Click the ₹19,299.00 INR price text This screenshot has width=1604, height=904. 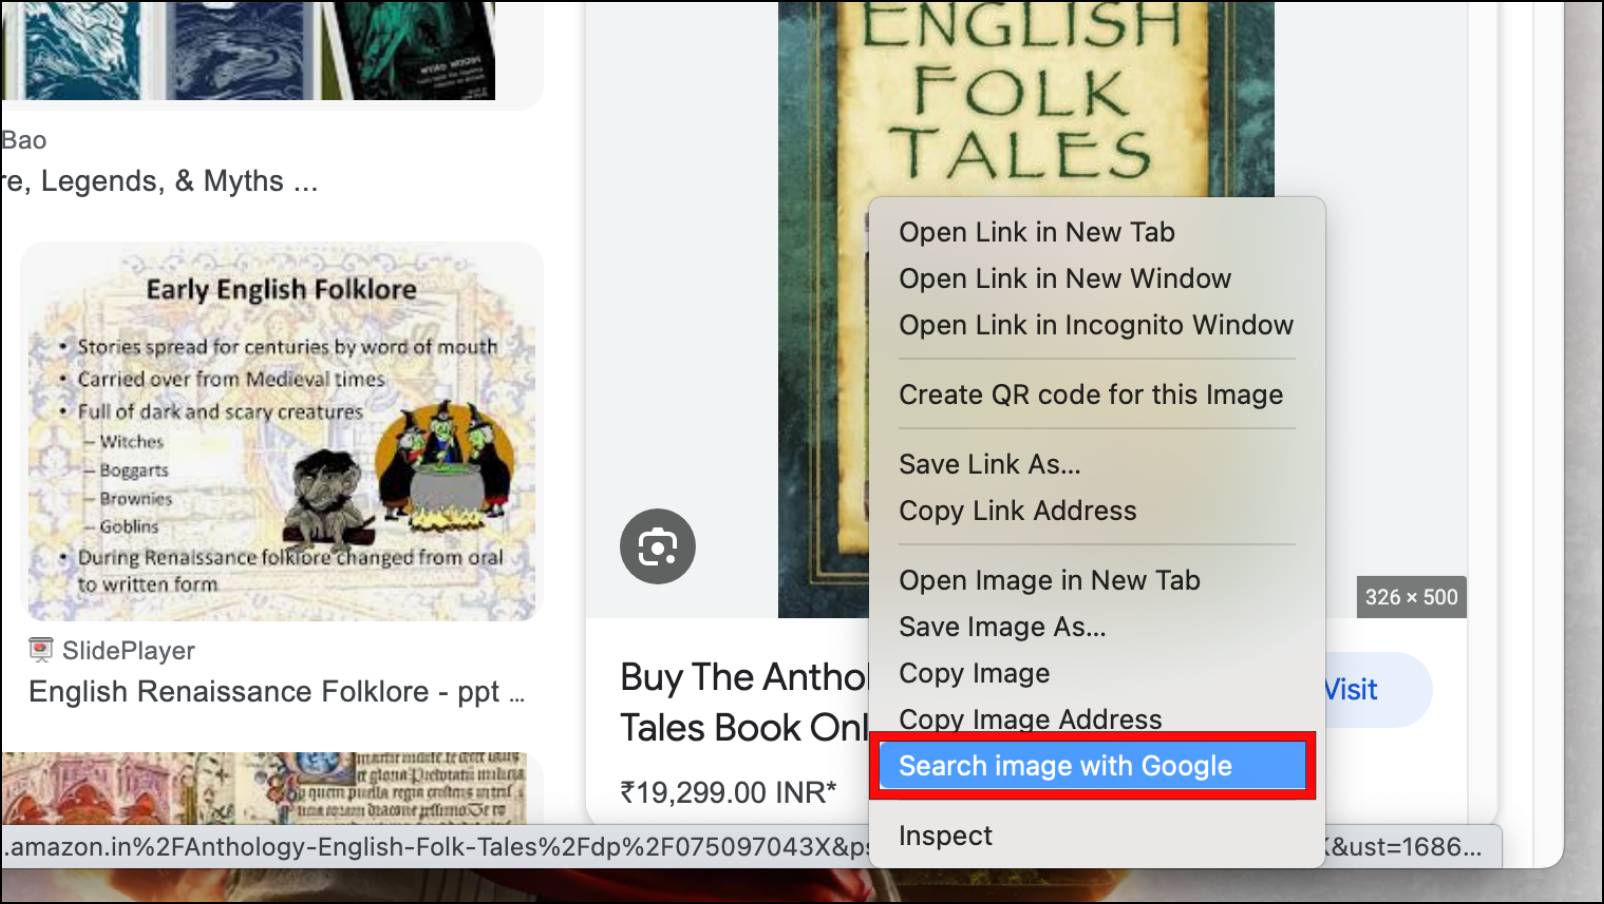[x=728, y=792]
